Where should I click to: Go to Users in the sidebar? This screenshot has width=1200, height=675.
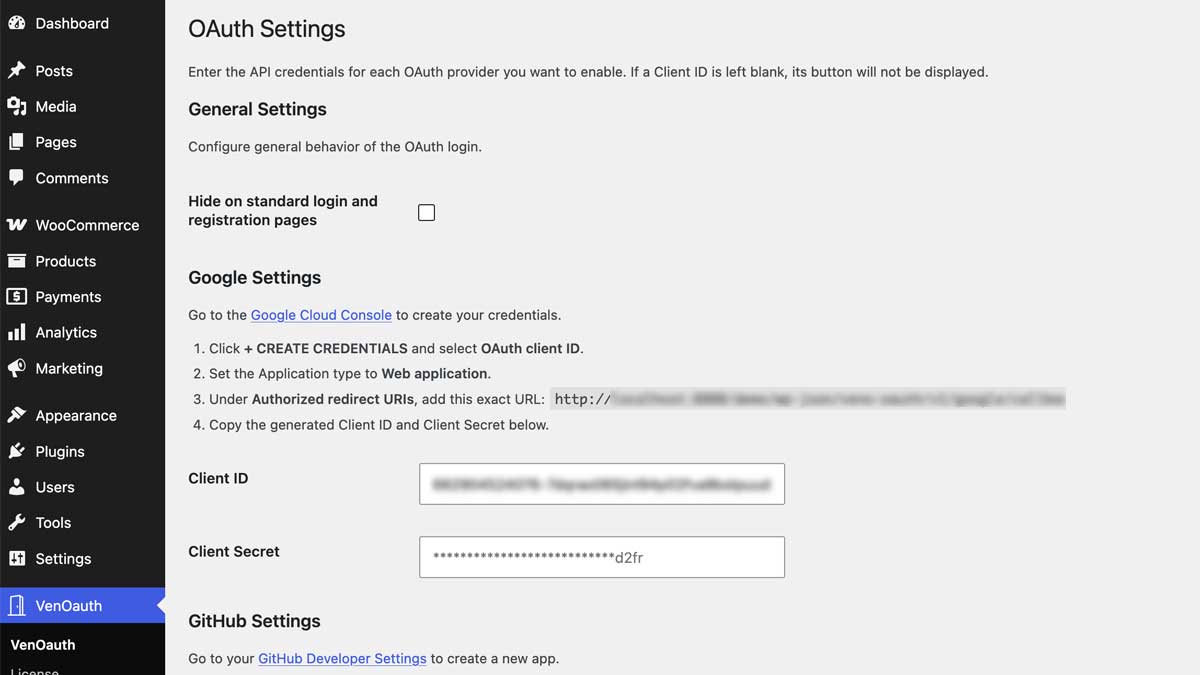(82, 487)
